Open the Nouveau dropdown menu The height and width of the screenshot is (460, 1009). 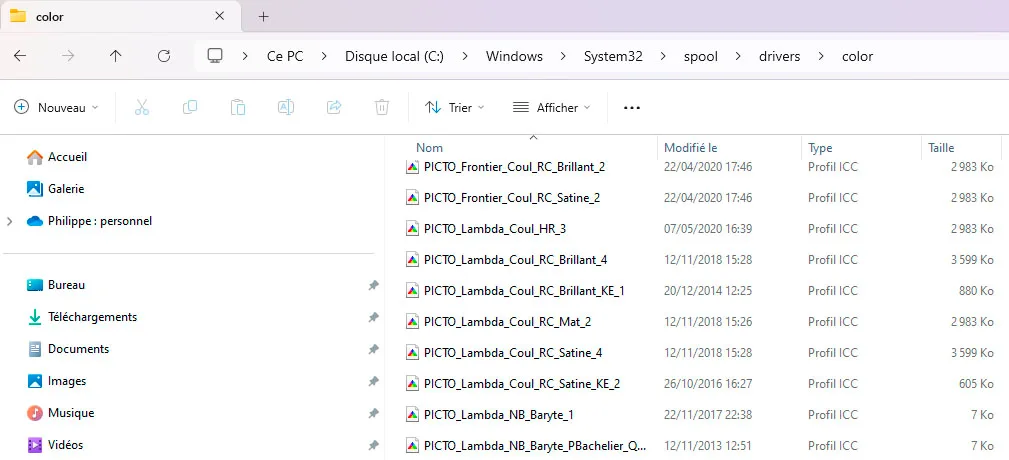(56, 107)
